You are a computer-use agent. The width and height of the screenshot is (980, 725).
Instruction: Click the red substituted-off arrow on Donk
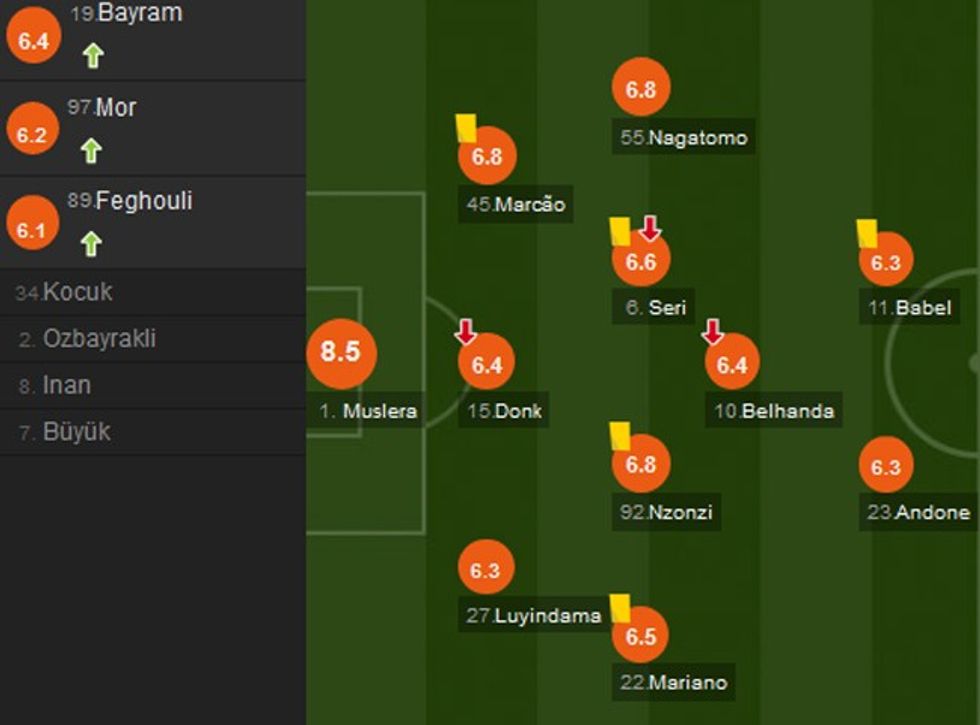[466, 332]
